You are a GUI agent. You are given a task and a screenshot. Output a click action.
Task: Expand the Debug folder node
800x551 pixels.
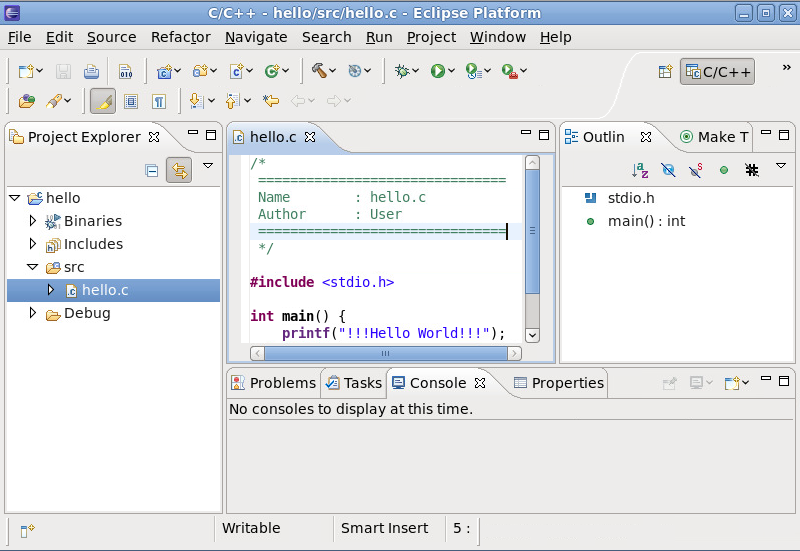[x=33, y=313]
